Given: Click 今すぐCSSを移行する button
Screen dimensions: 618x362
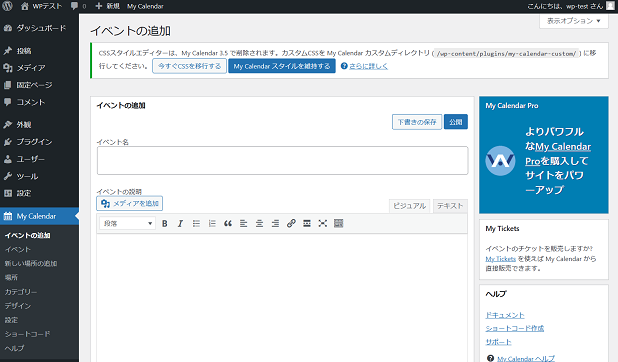Looking at the screenshot, I should click(189, 66).
